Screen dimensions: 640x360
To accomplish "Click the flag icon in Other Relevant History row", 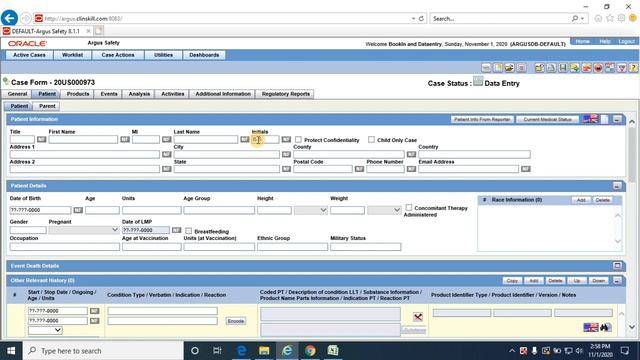I will point(591,327).
